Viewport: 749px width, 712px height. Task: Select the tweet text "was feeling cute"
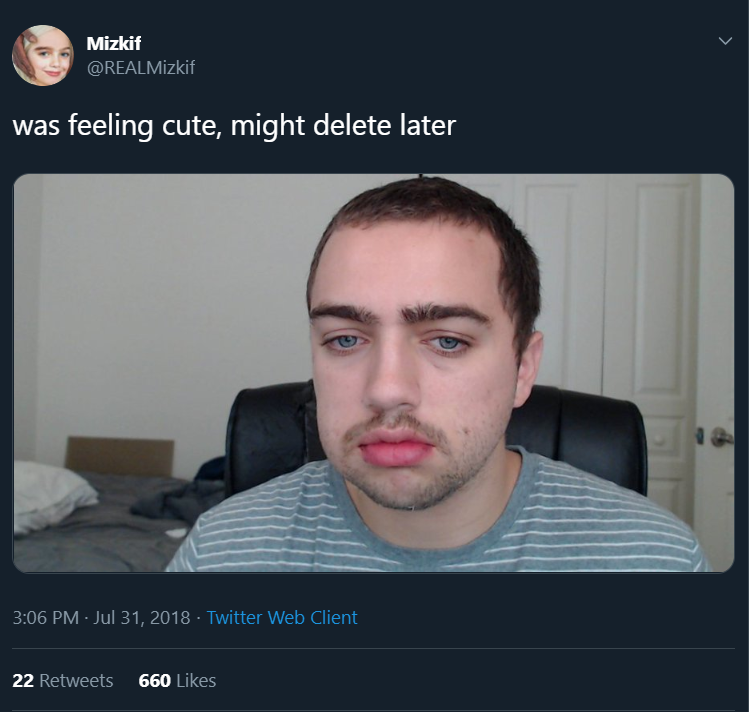(118, 126)
